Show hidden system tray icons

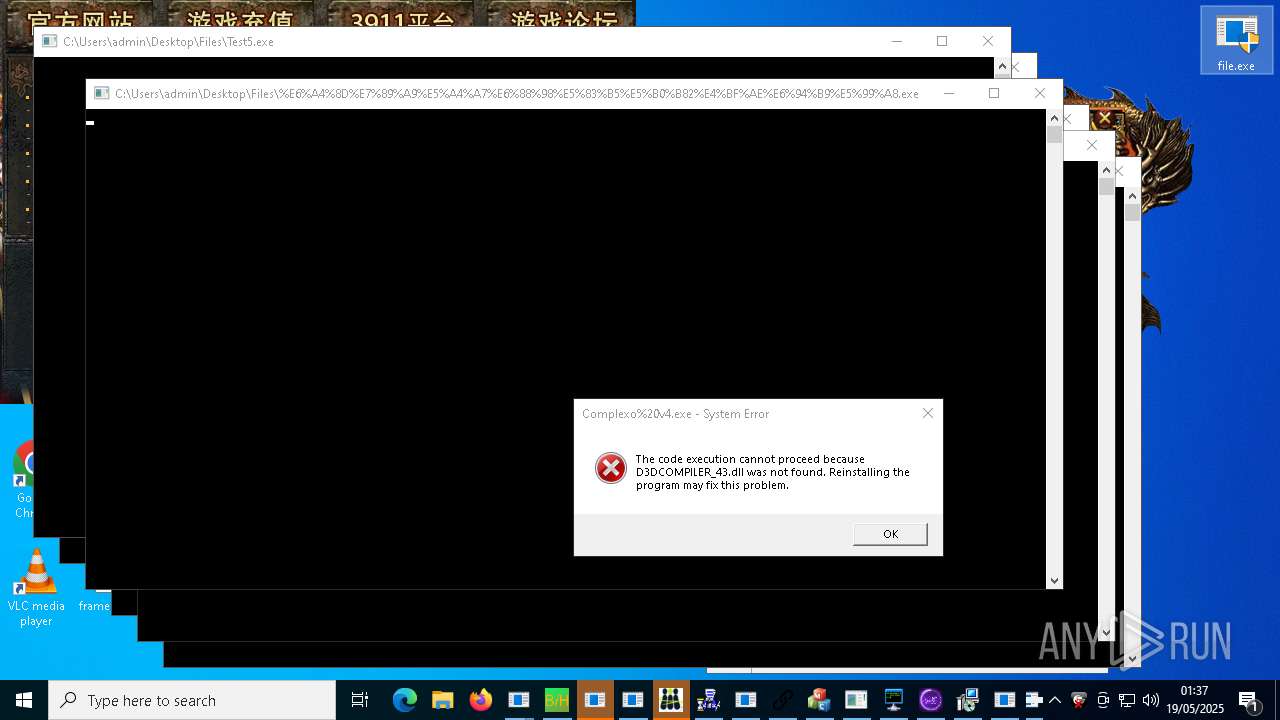pos(1055,700)
